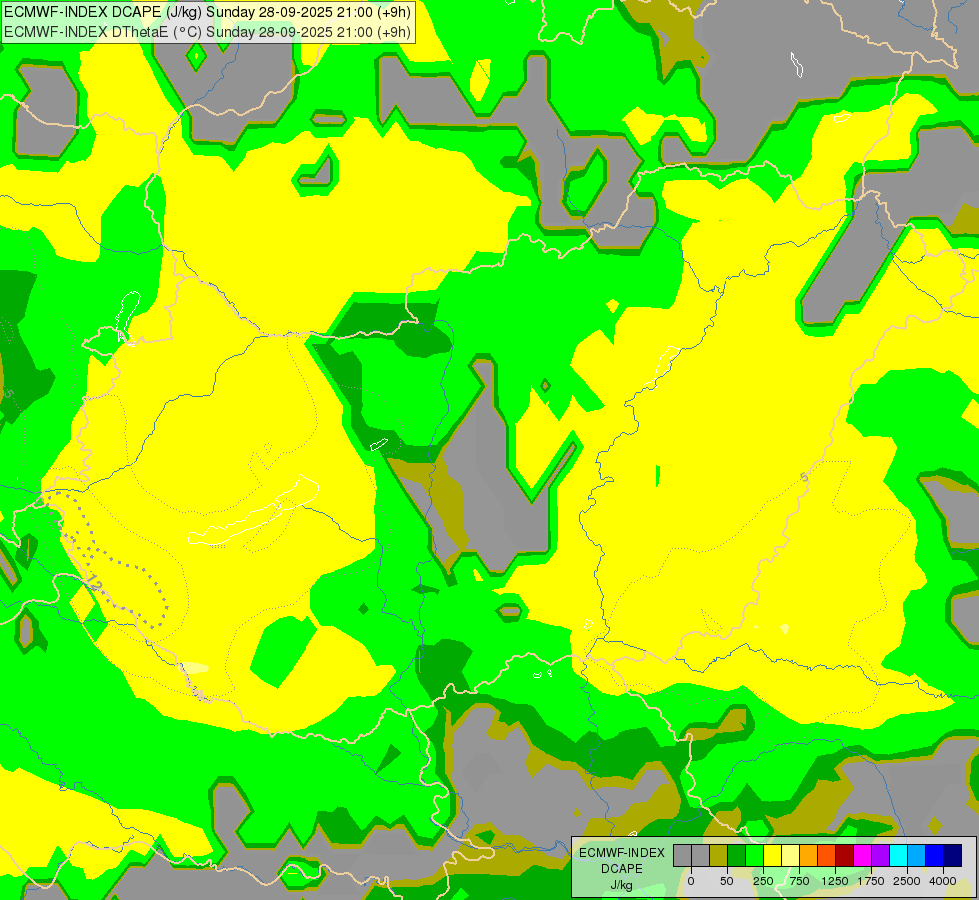Click the '4000' tick label on the legend

[x=943, y=881]
